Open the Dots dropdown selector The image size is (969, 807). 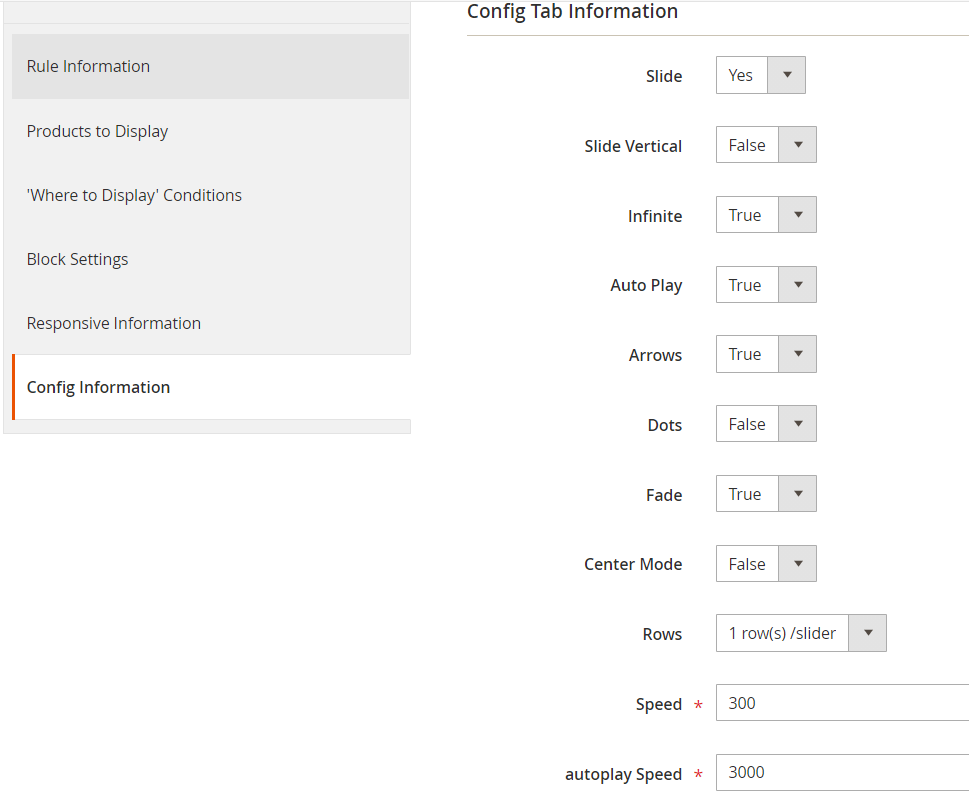766,424
